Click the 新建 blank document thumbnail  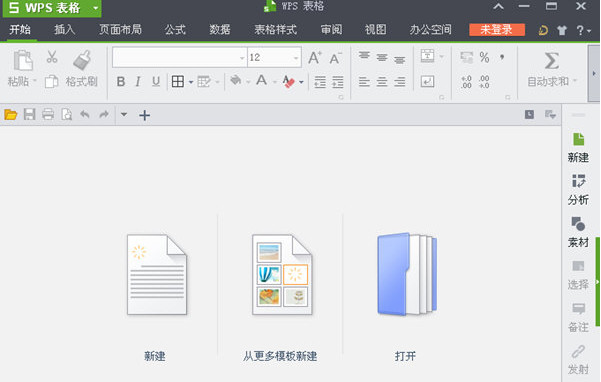pyautogui.click(x=157, y=274)
